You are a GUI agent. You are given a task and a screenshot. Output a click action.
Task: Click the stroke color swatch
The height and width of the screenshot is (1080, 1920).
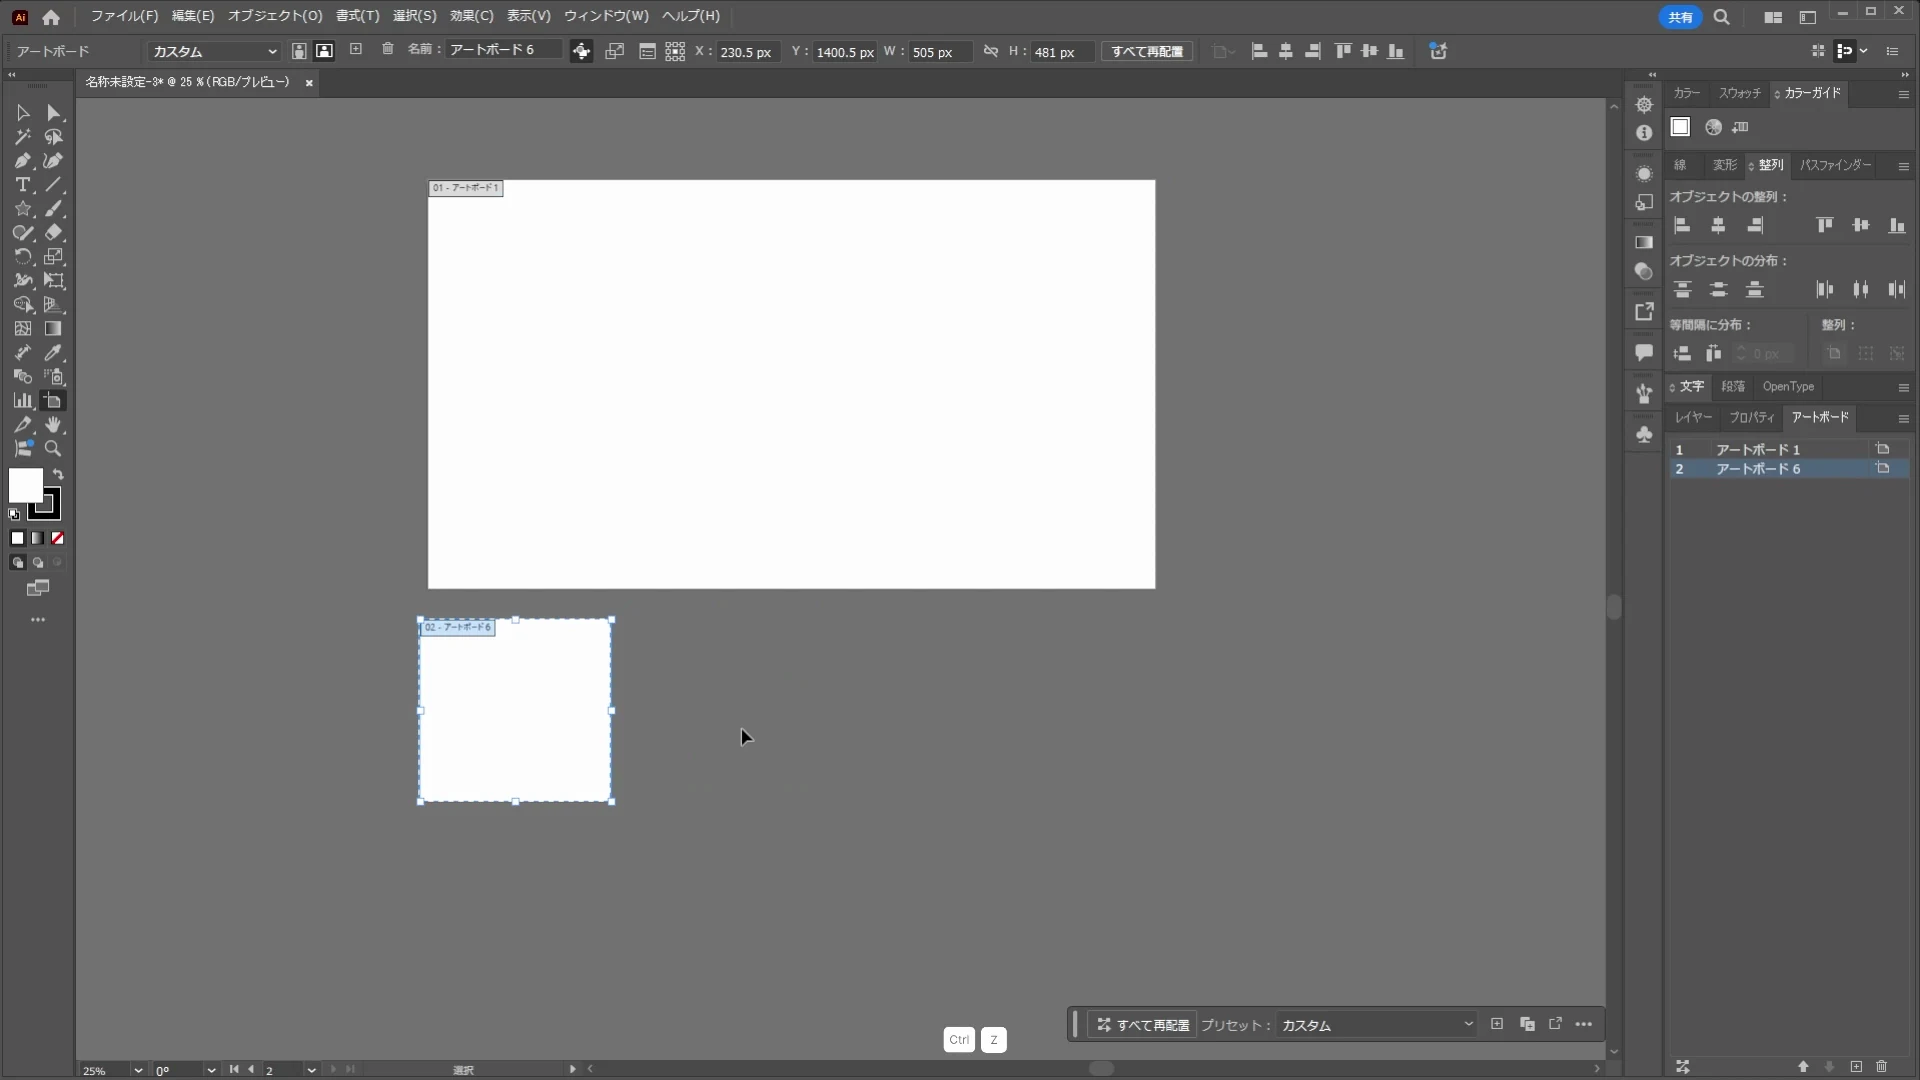pos(46,506)
